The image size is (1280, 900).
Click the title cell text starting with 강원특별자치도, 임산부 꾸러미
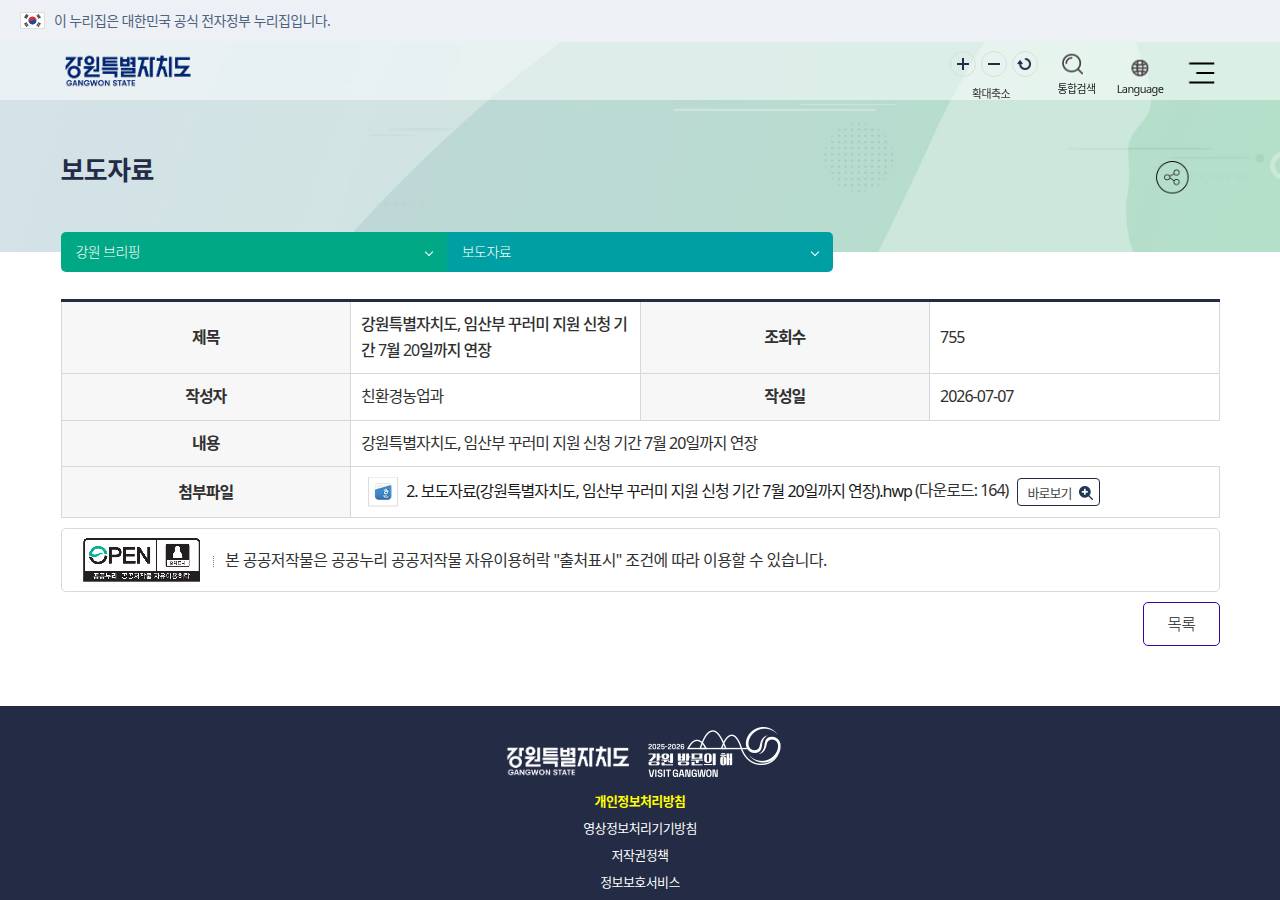[x=494, y=337]
